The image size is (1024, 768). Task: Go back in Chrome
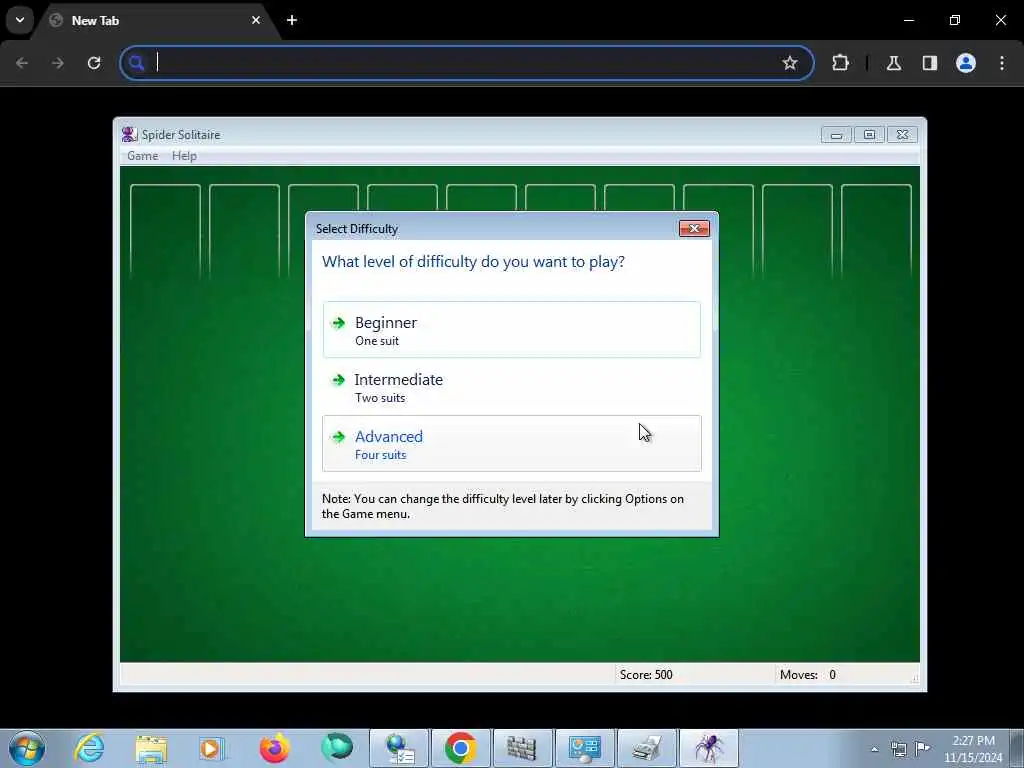(x=22, y=63)
